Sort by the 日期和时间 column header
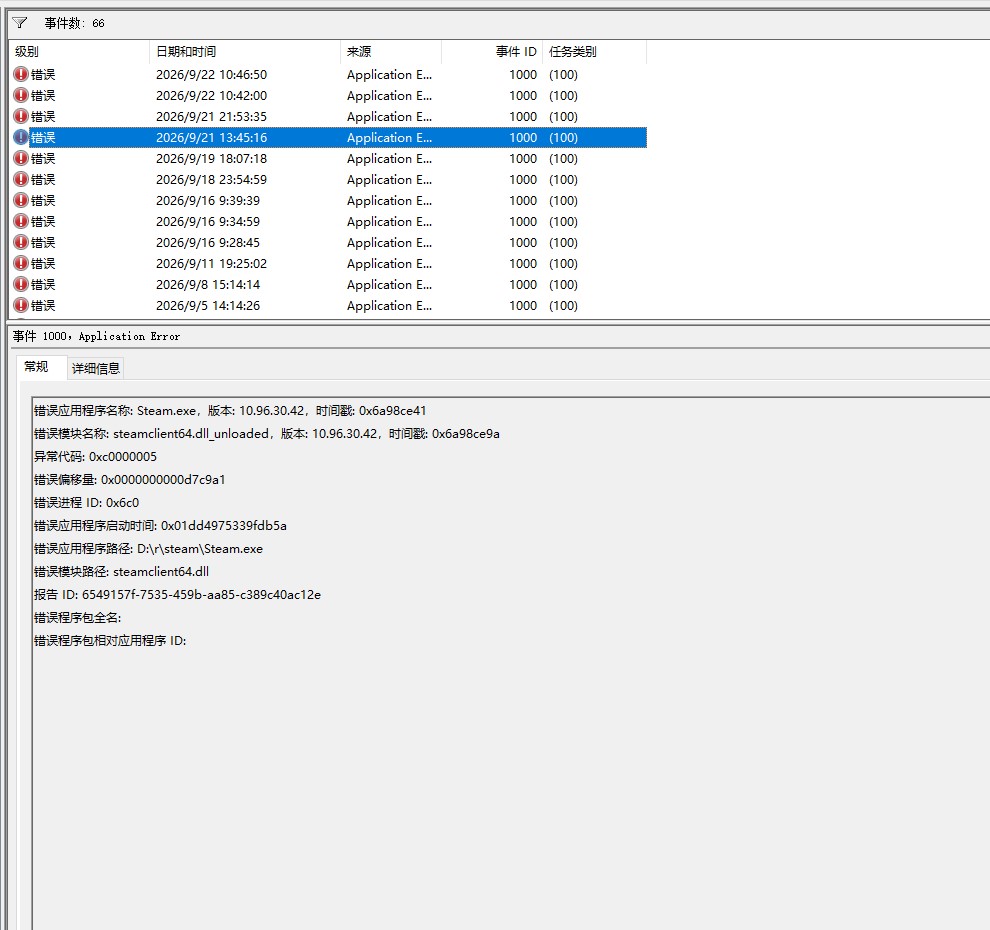Screen dimensions: 990x930 [245, 52]
